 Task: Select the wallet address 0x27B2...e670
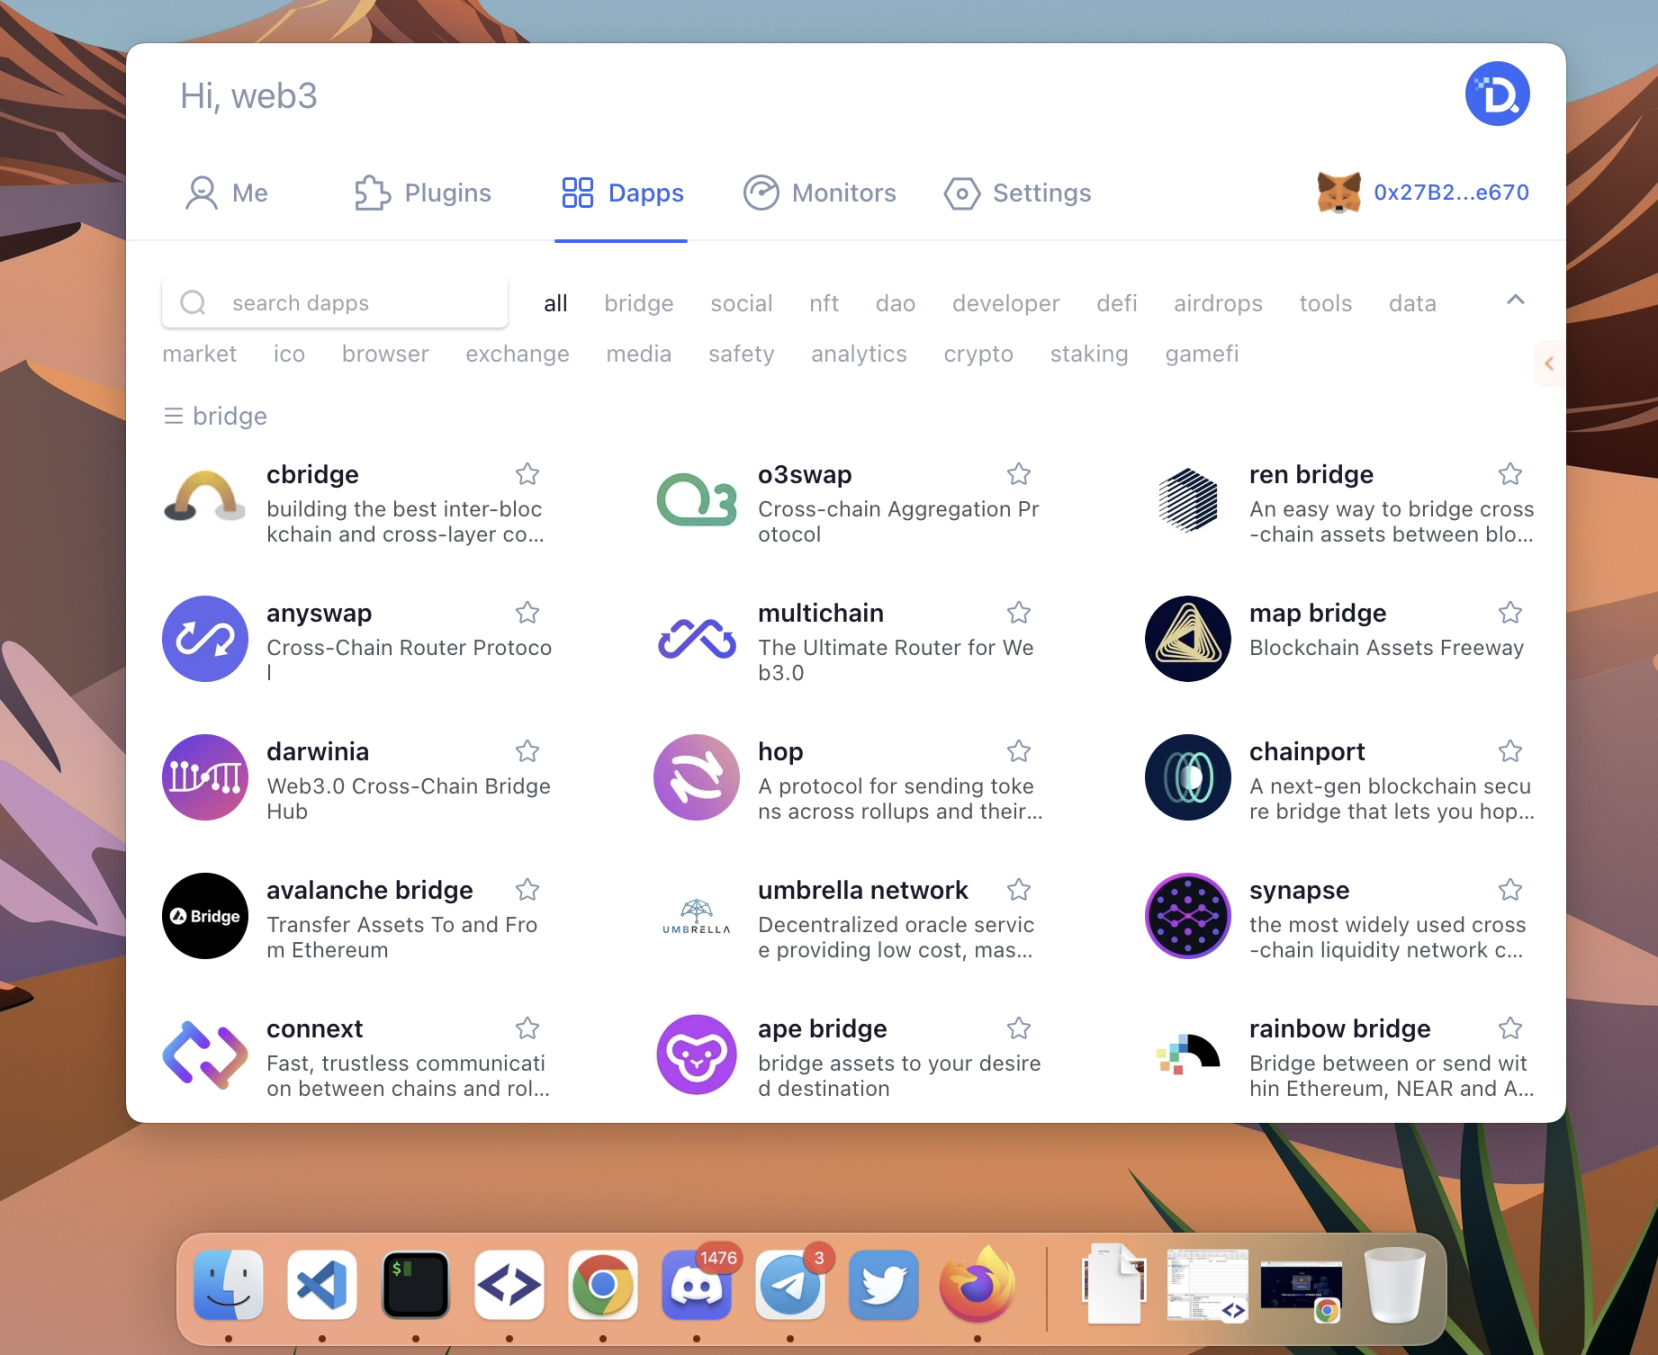(1451, 192)
